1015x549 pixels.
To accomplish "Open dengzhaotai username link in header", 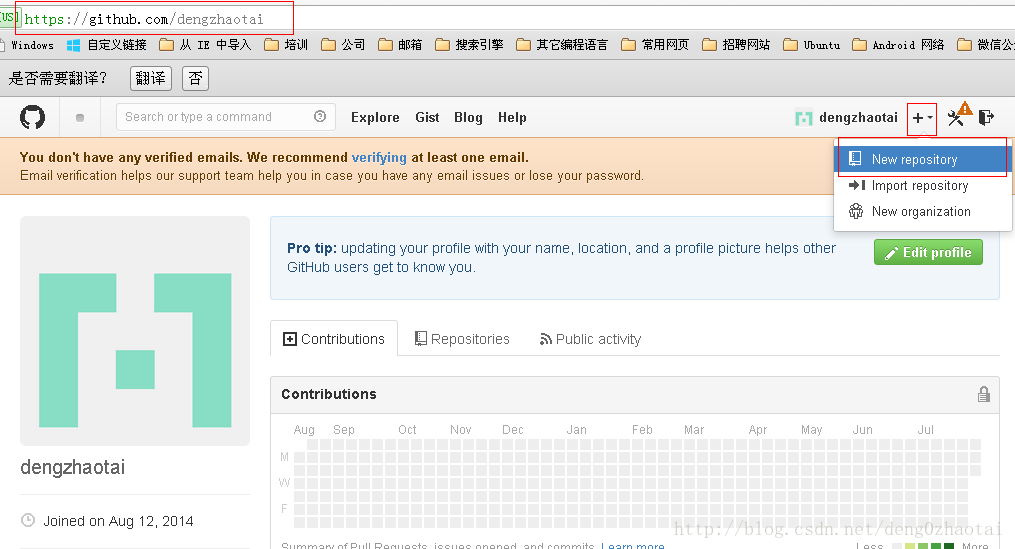I will 858,118.
